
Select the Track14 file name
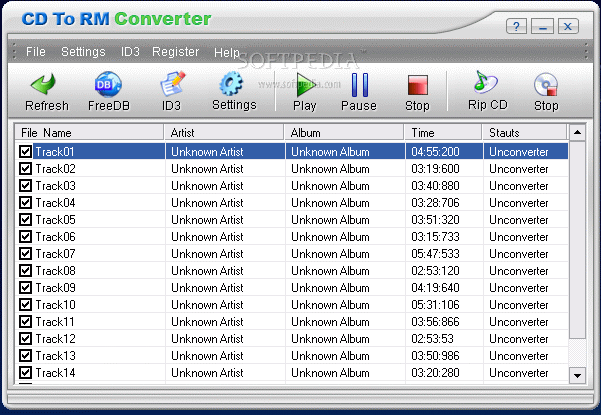pyautogui.click(x=56, y=372)
